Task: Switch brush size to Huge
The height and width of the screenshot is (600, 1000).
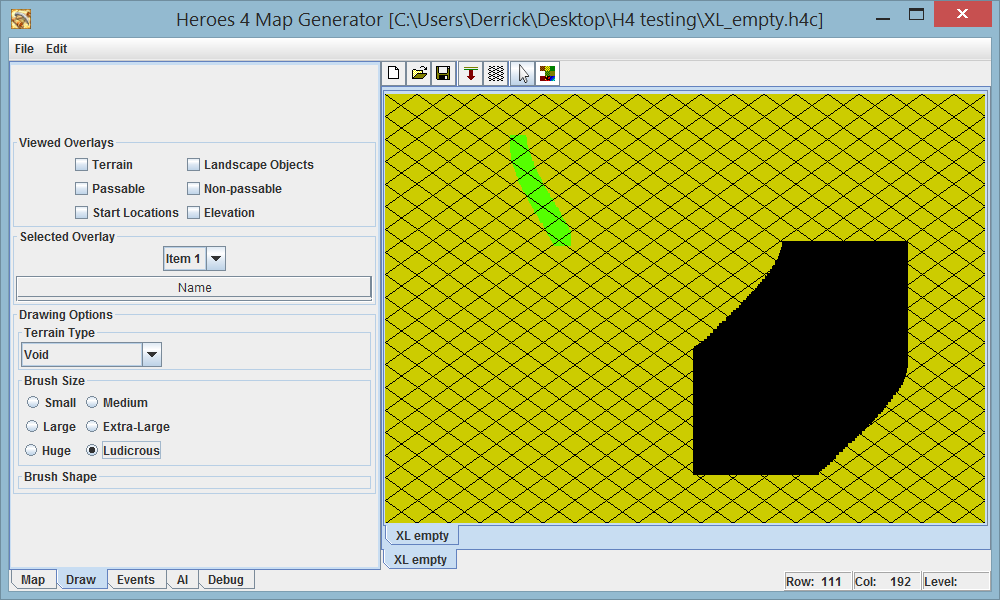Action: (31, 450)
